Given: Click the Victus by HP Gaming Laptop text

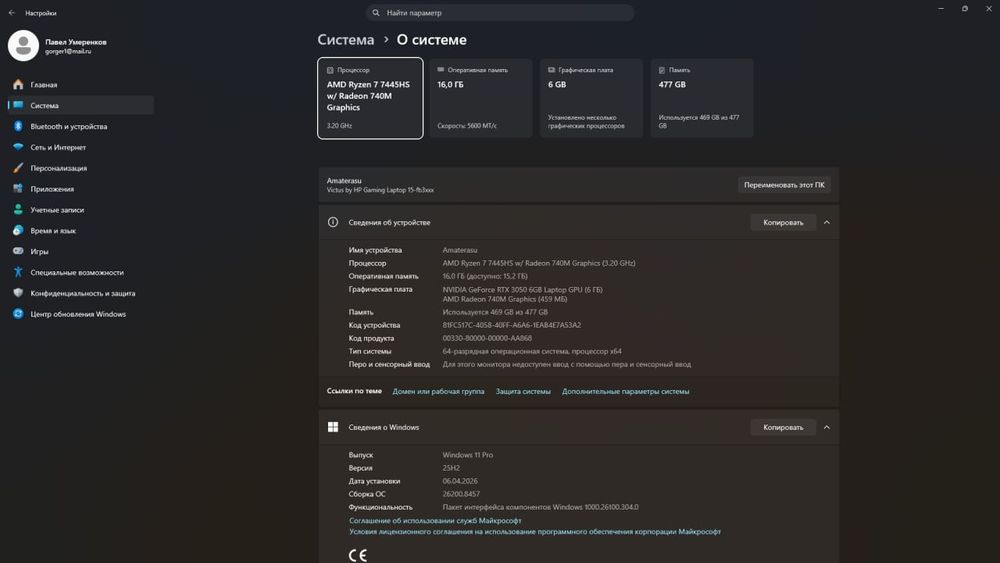Looking at the screenshot, I should 380,190.
